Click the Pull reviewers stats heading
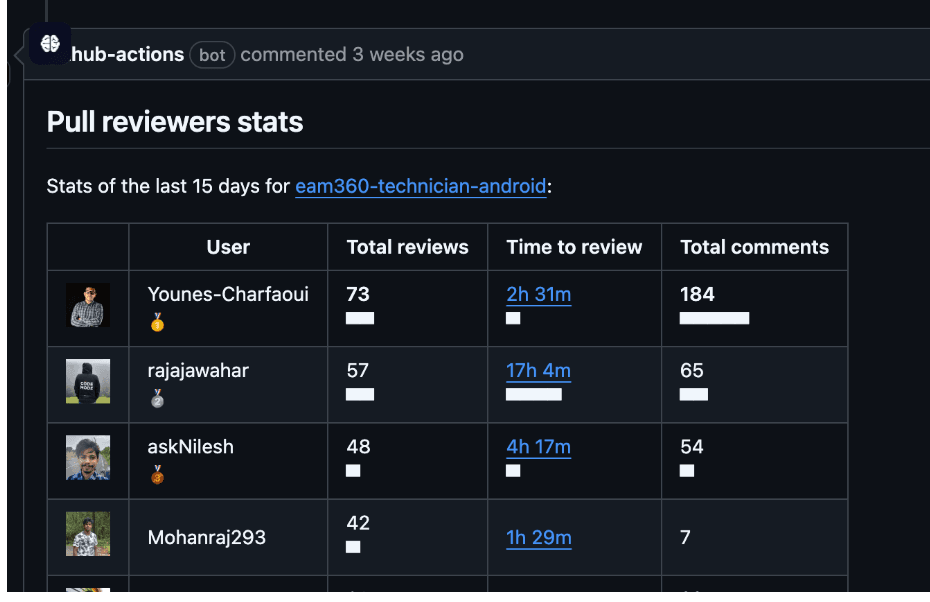930x602 pixels. (175, 122)
